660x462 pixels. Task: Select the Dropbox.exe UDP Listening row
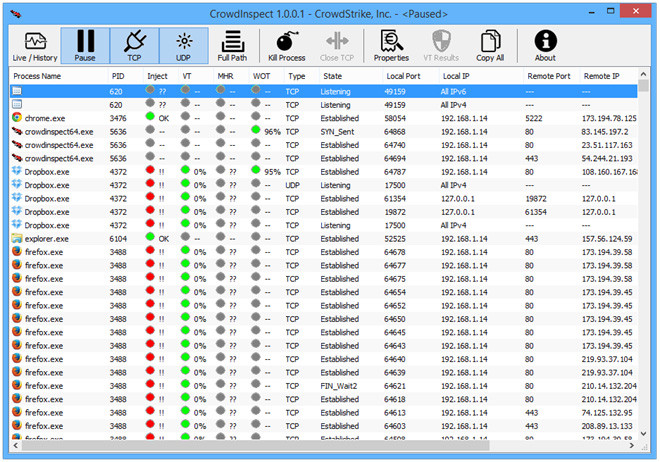pyautogui.click(x=323, y=185)
